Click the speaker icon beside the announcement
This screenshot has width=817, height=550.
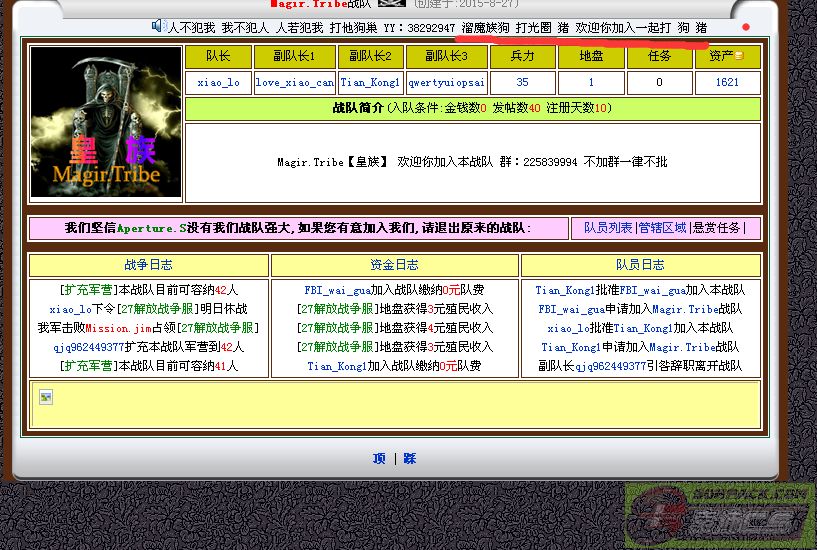click(158, 27)
